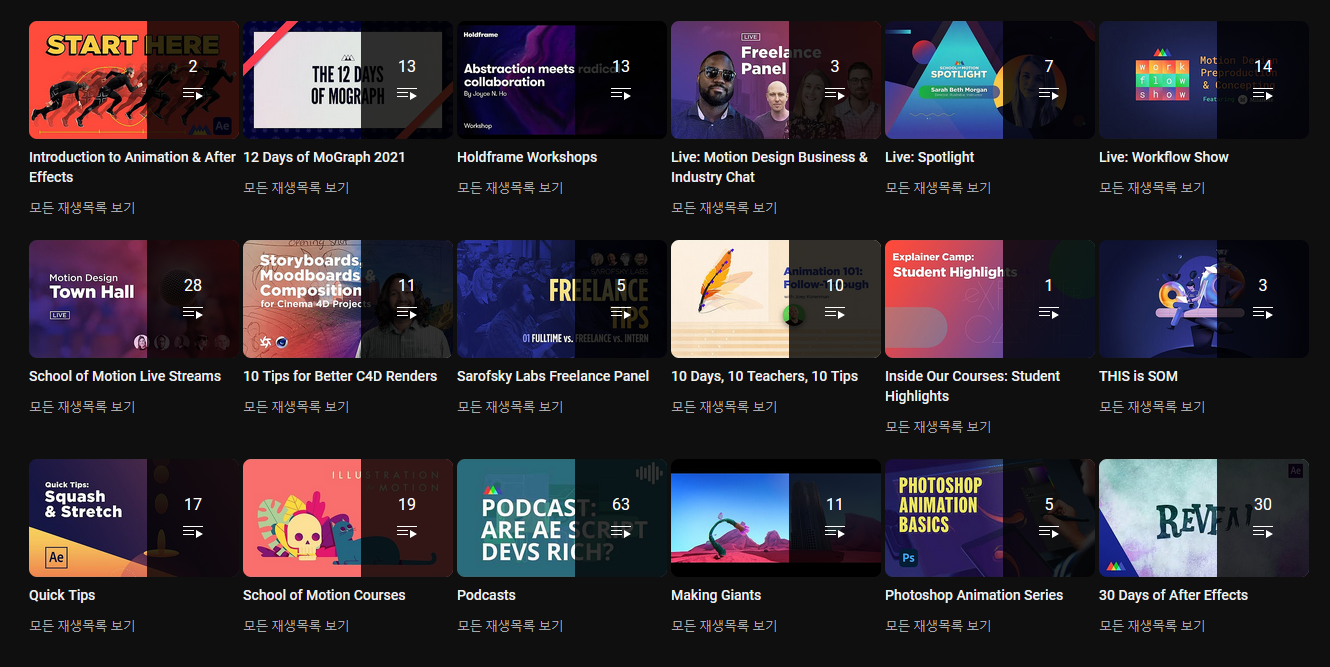Open Live: Motion Design Business & Industry Chat
This screenshot has height=667, width=1330.
click(769, 167)
